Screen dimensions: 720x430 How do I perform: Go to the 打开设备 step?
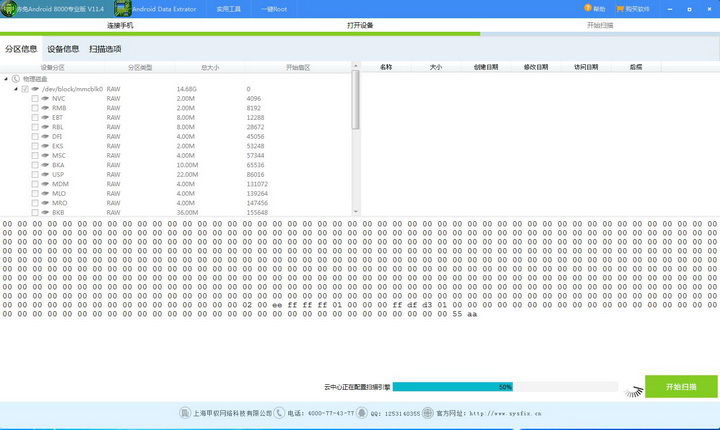pyautogui.click(x=360, y=25)
